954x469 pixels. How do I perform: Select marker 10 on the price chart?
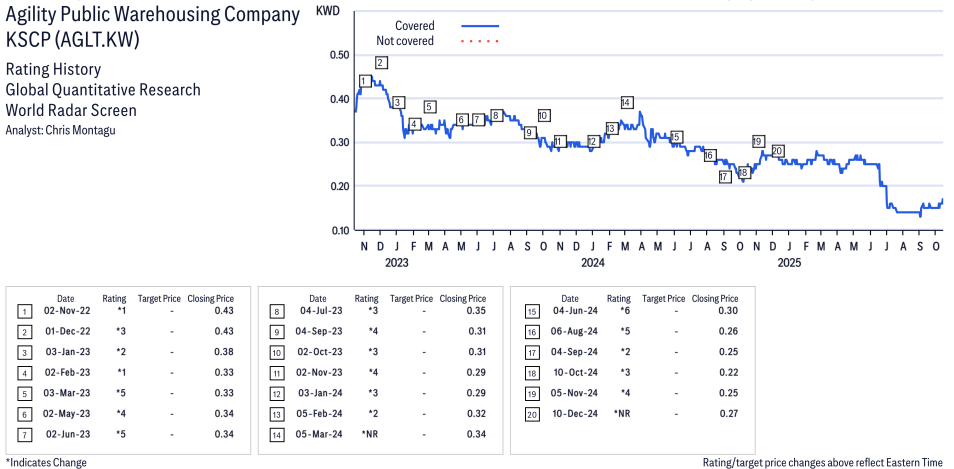(x=543, y=115)
